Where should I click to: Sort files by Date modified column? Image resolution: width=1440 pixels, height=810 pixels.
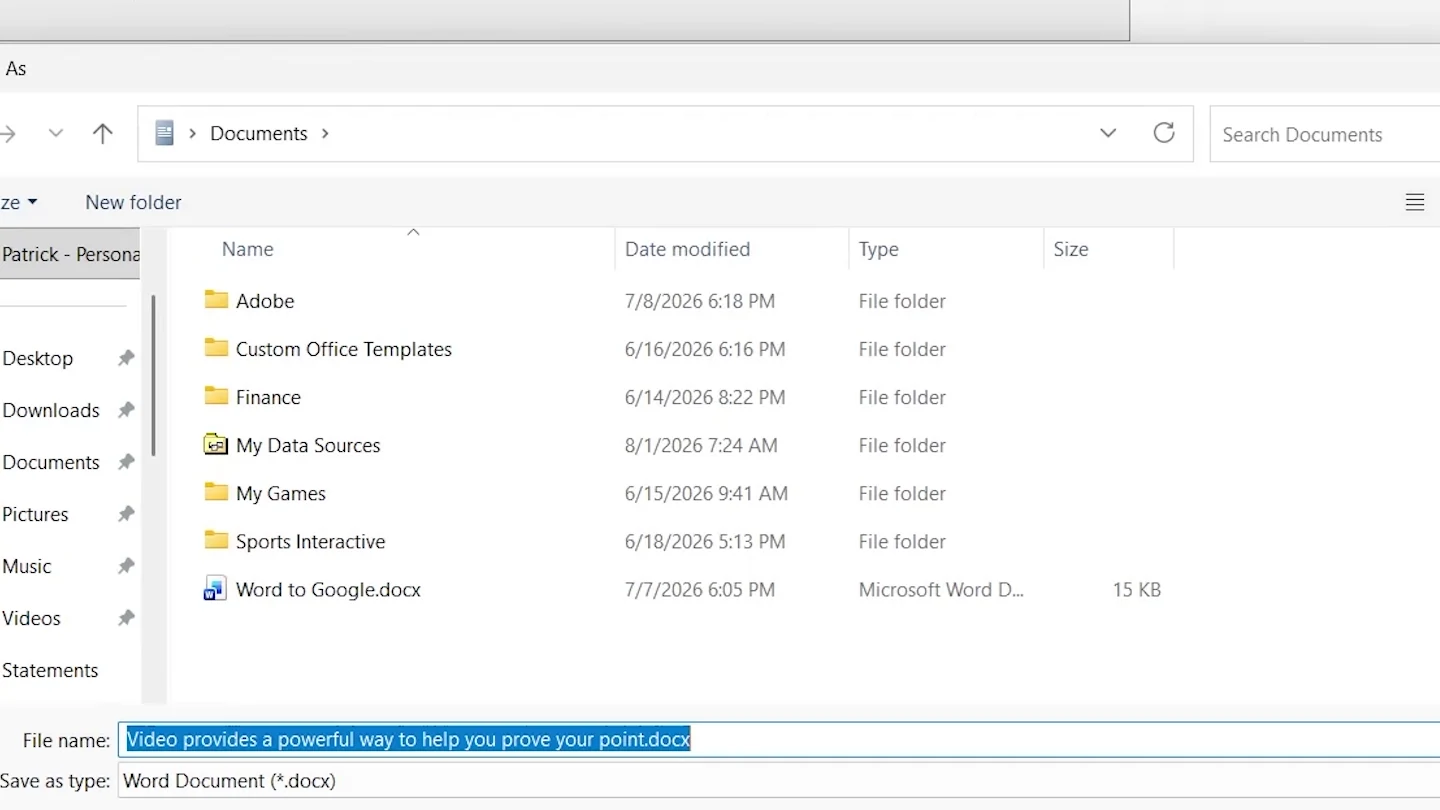coord(687,249)
